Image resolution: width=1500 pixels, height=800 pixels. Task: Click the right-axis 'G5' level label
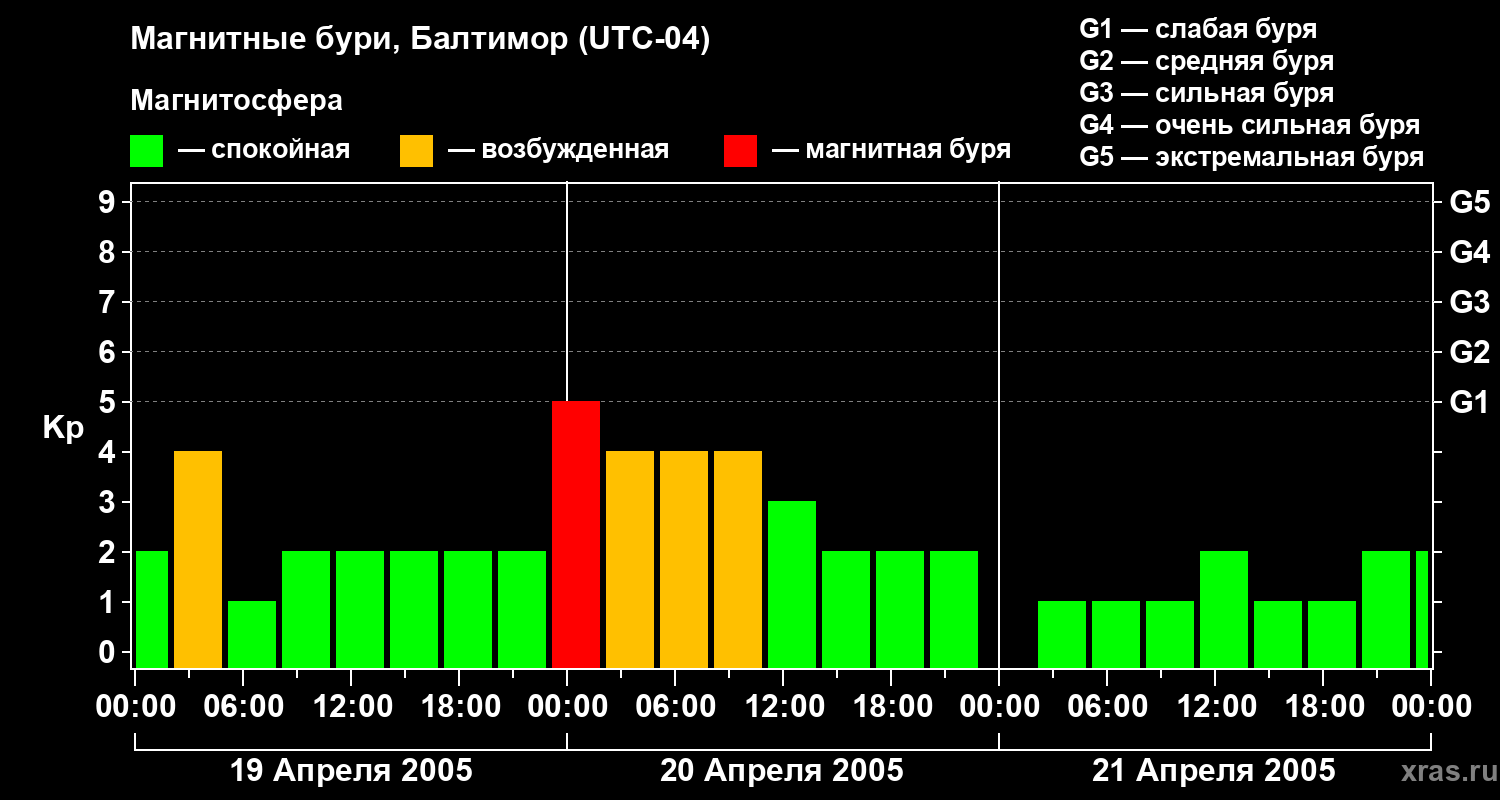tap(1469, 202)
